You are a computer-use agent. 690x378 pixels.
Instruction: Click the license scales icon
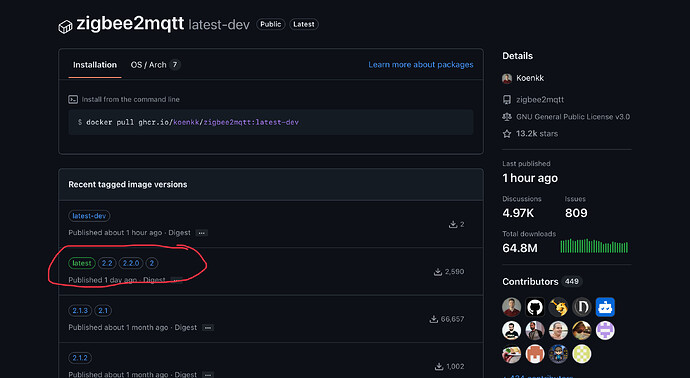[507, 117]
